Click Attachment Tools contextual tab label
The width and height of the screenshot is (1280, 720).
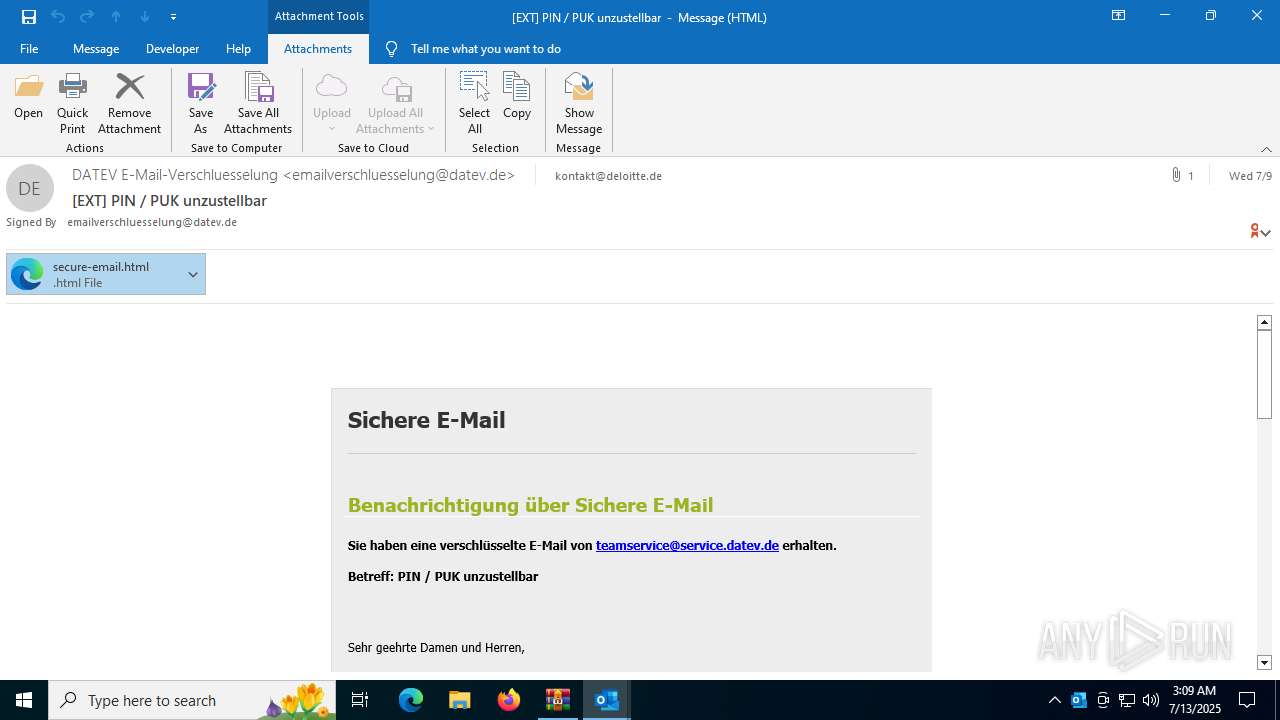319,16
